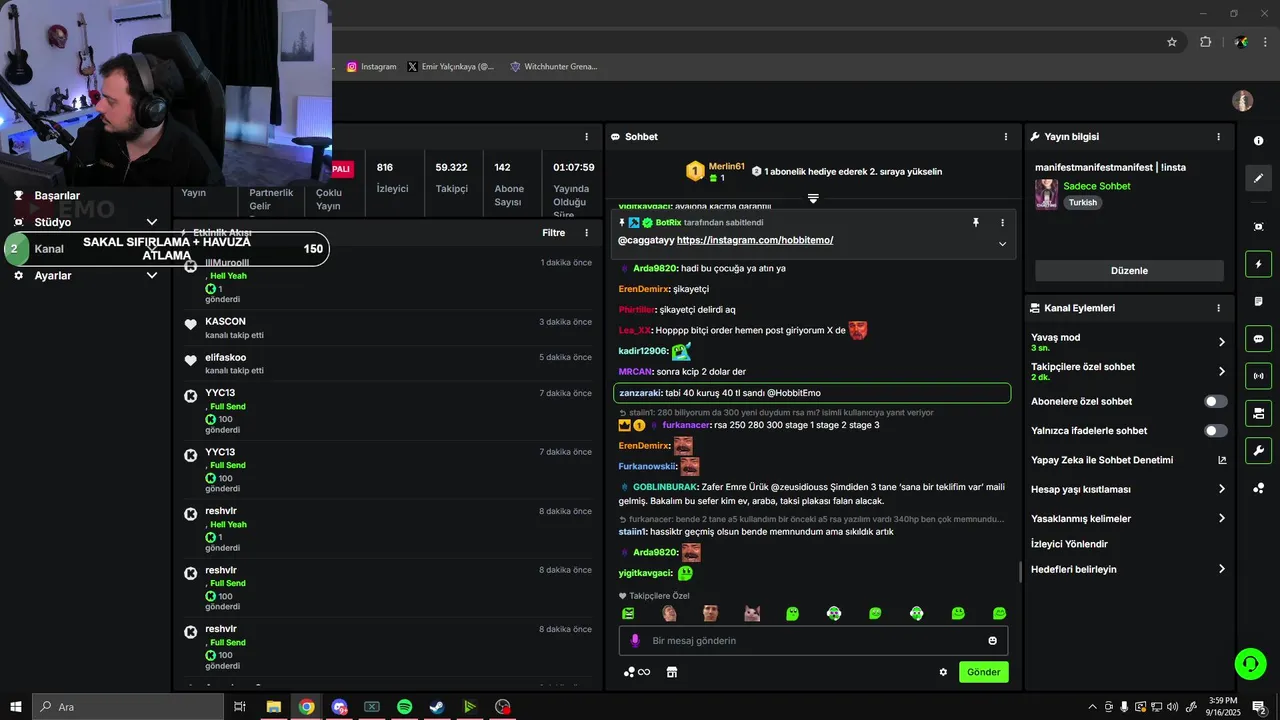Pick the first green emote in quick row
Image resolution: width=1280 pixels, height=720 pixels.
[628, 613]
